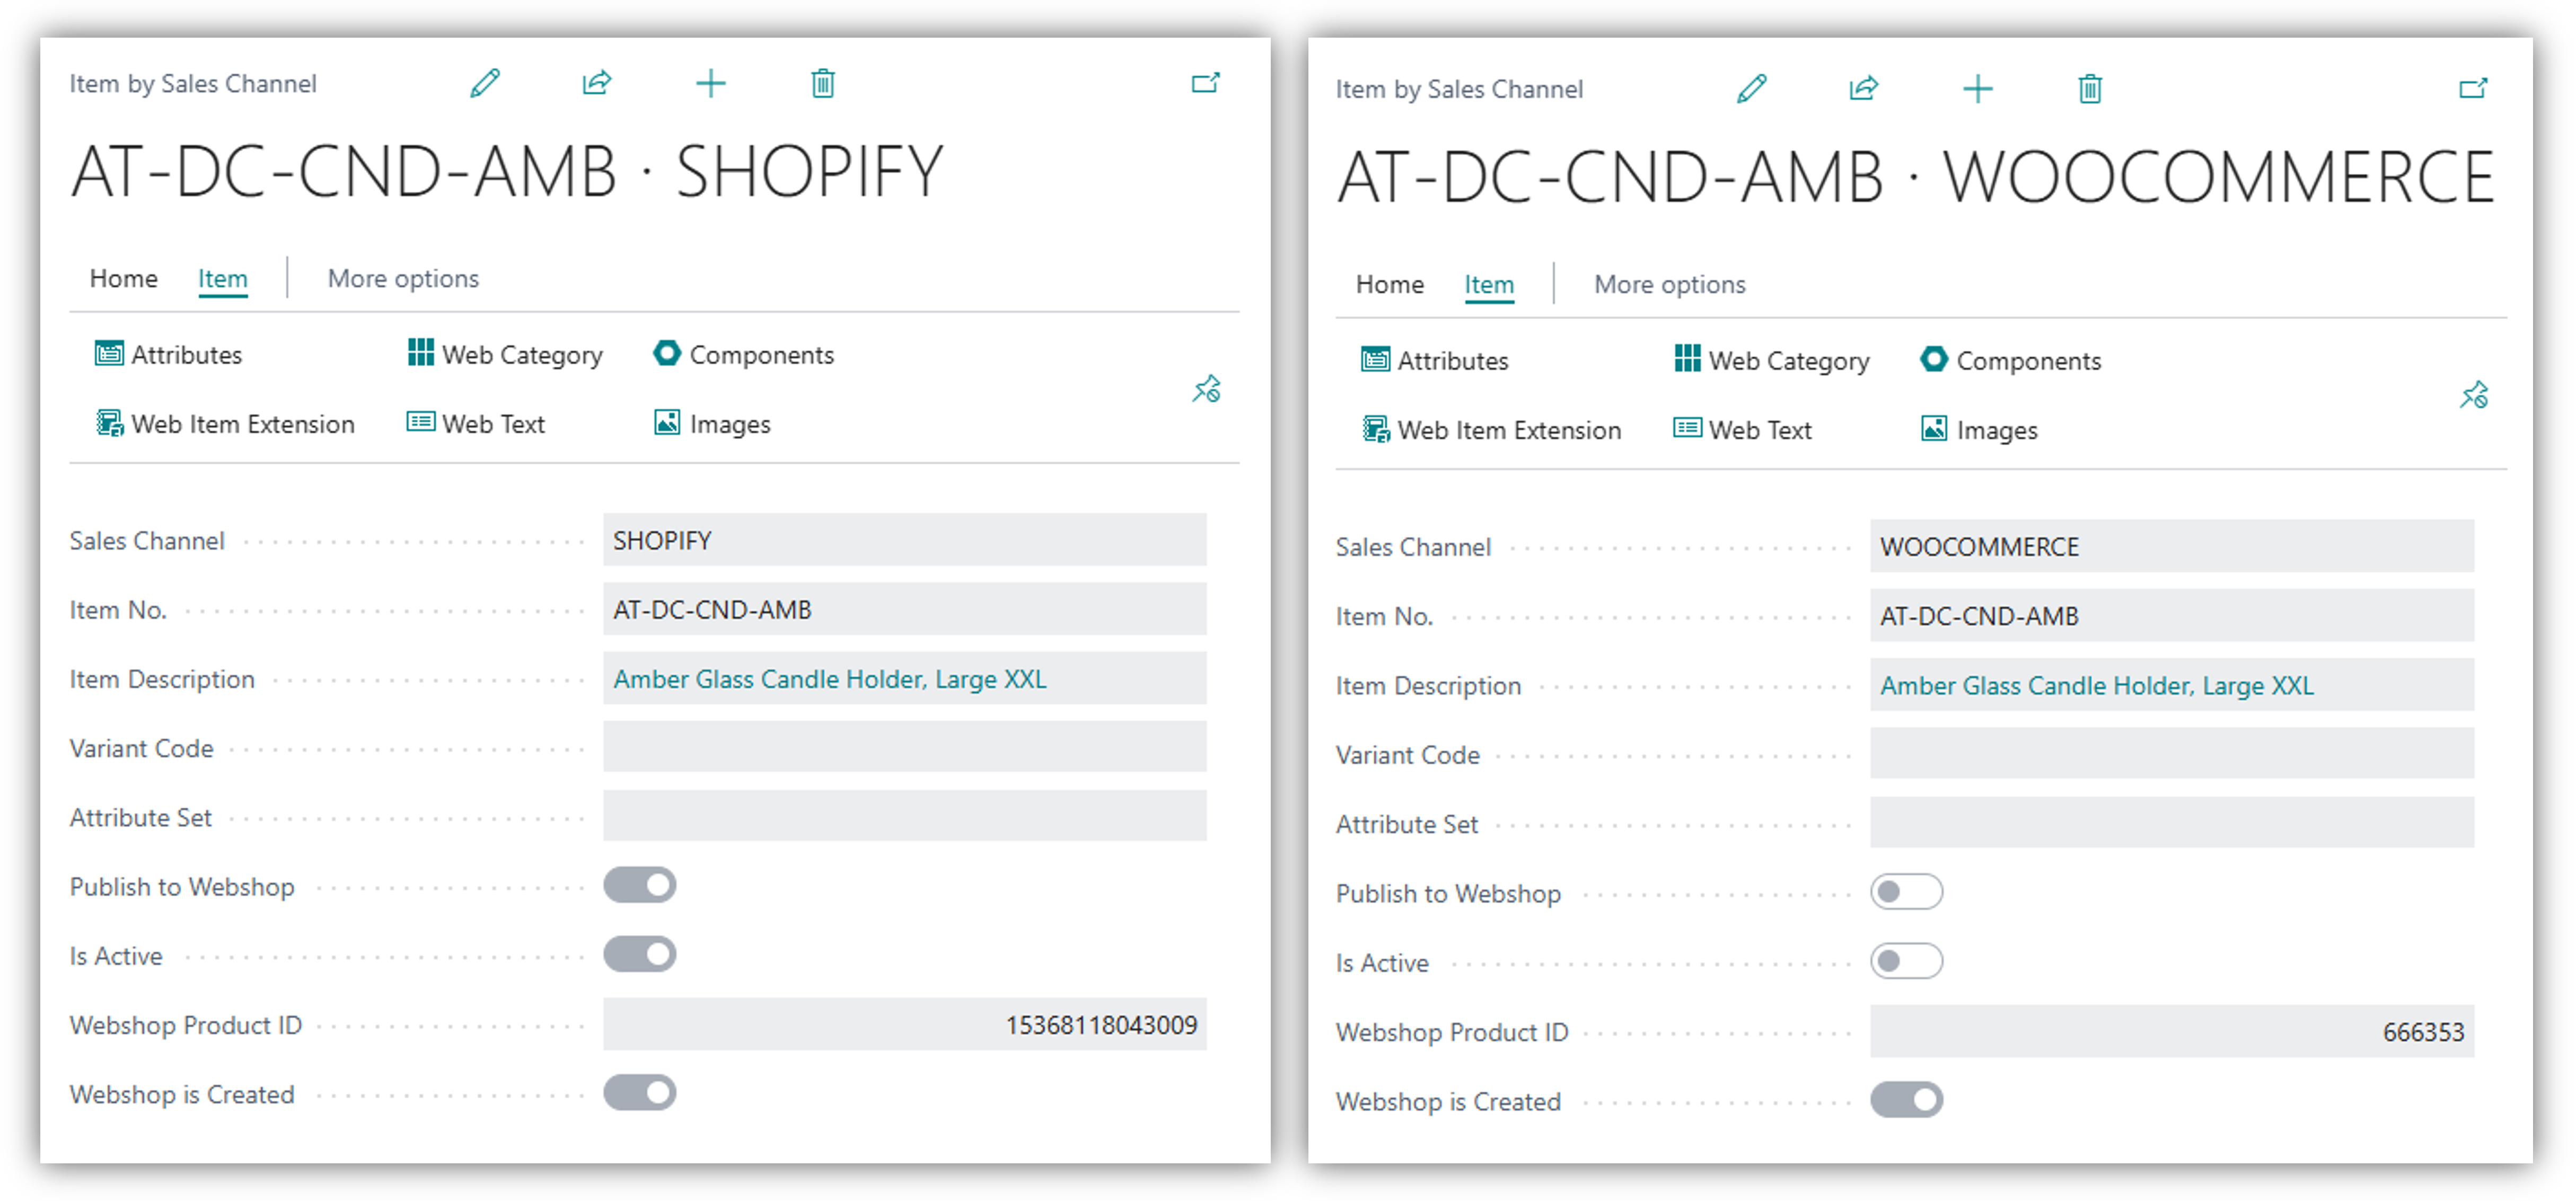Toggle Is Active in WOOCOMMERCE card
This screenshot has height=1201, width=2576.
pos(1907,961)
